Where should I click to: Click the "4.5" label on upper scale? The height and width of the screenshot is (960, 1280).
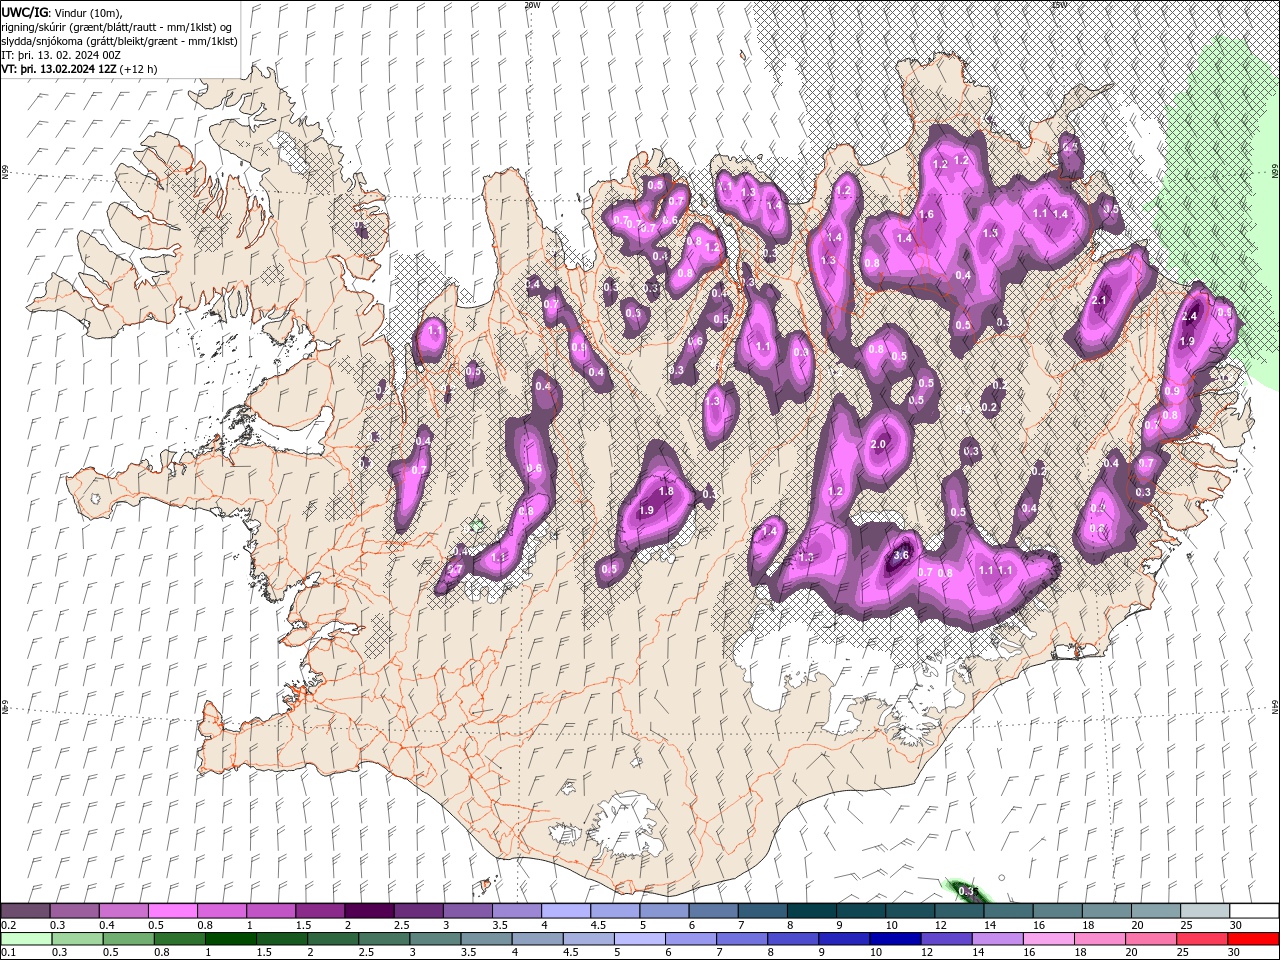click(x=598, y=925)
